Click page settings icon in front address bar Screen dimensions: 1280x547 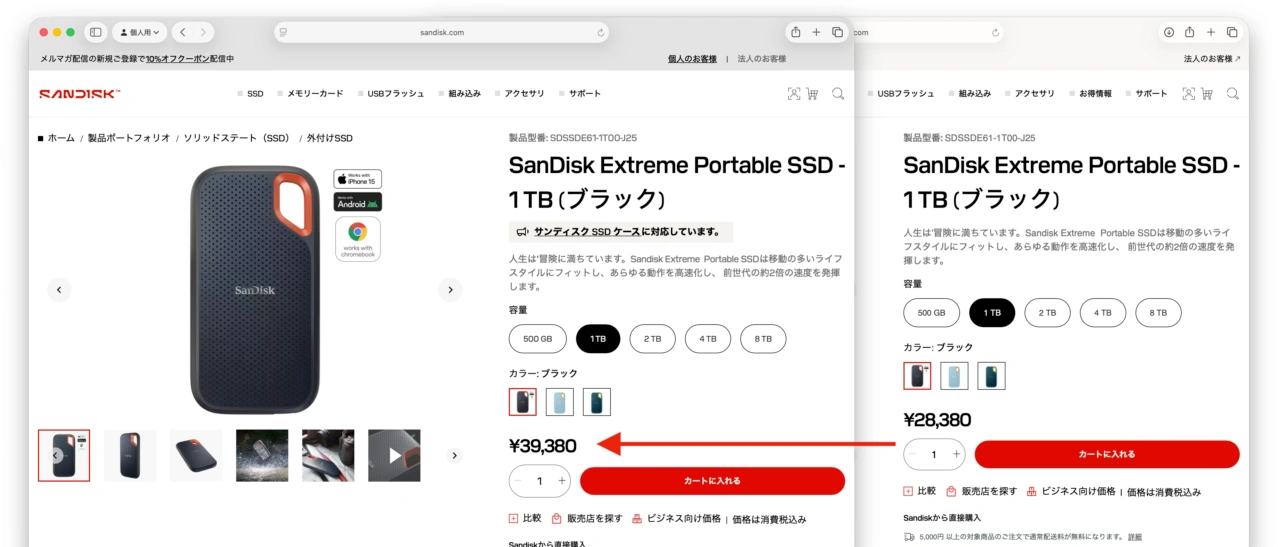click(284, 32)
